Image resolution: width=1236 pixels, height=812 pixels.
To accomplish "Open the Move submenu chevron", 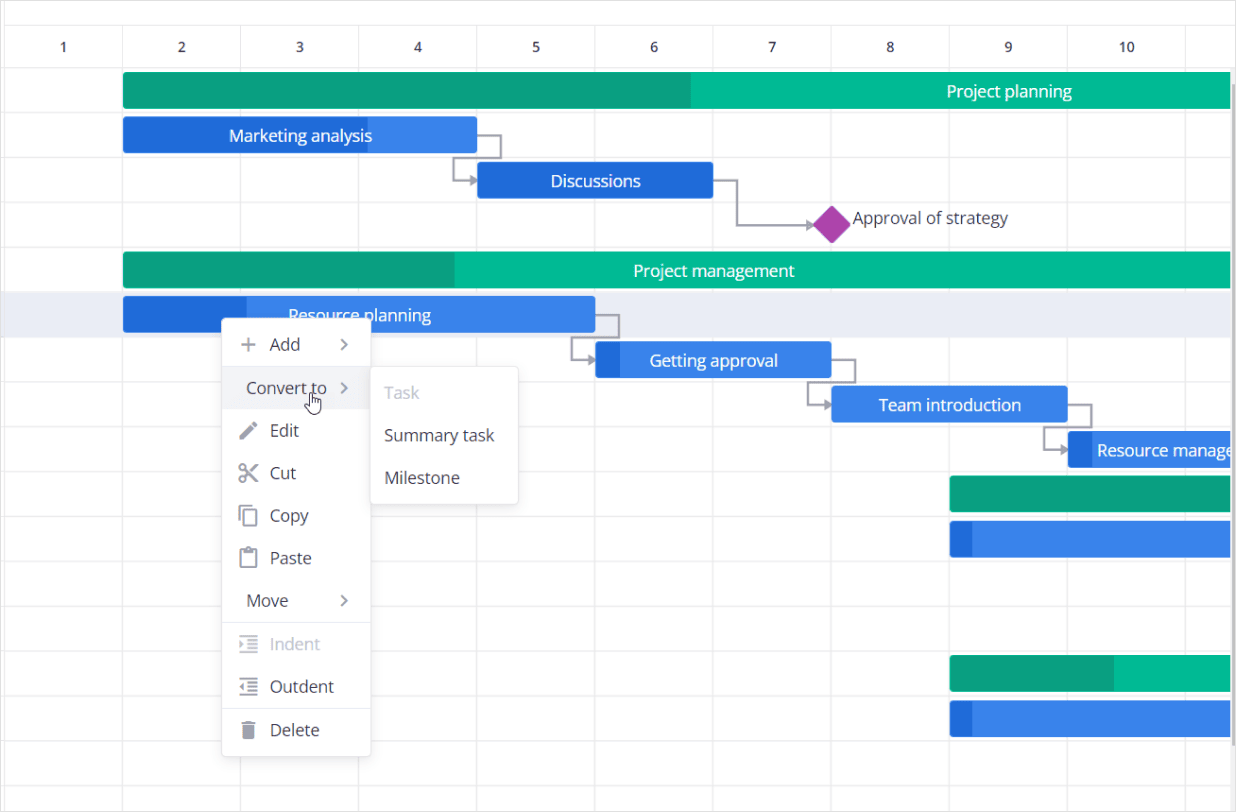I will pyautogui.click(x=344, y=600).
